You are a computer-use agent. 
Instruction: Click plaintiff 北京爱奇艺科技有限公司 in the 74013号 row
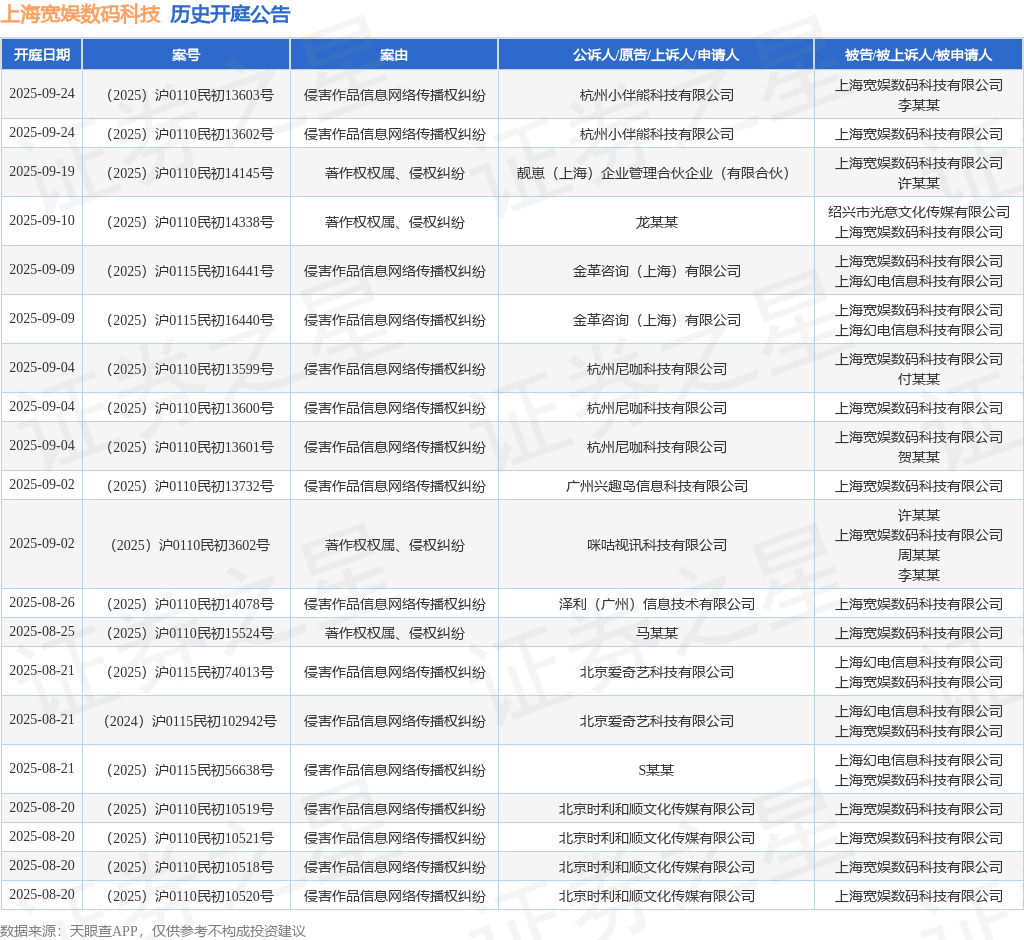click(x=656, y=672)
